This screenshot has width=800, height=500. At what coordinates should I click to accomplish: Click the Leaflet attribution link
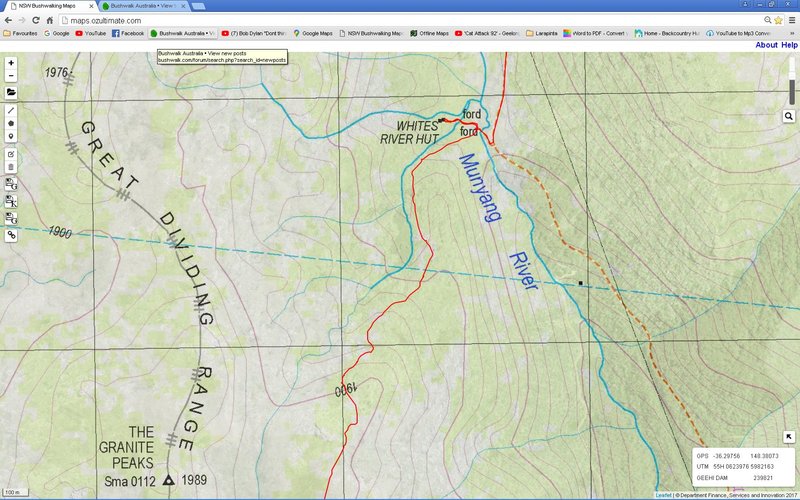pyautogui.click(x=664, y=495)
